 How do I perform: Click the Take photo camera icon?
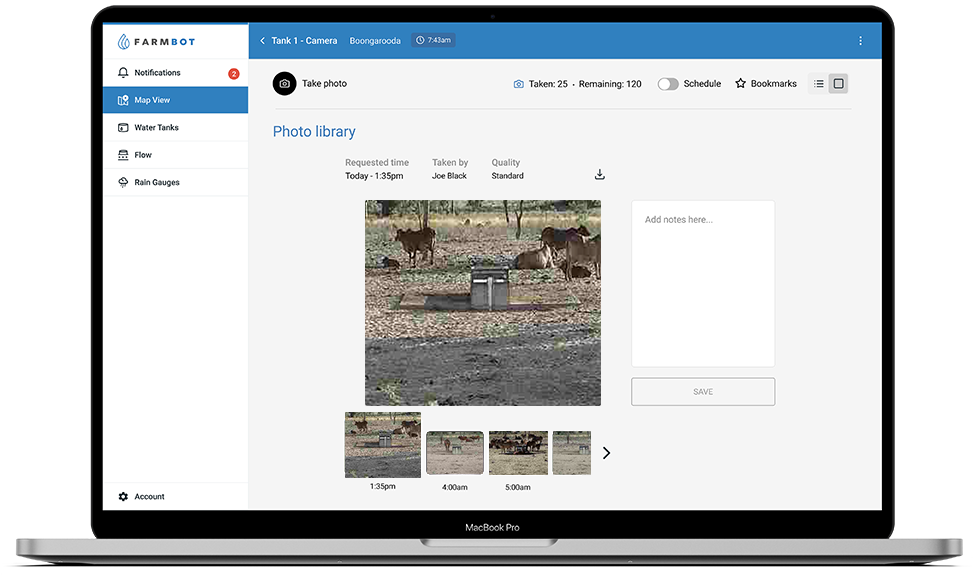point(285,84)
